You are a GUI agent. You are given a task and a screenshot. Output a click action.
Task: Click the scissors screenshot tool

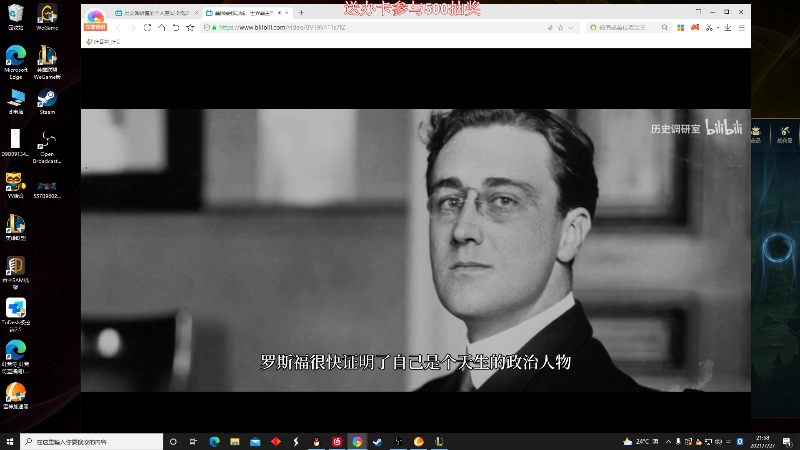[x=709, y=28]
